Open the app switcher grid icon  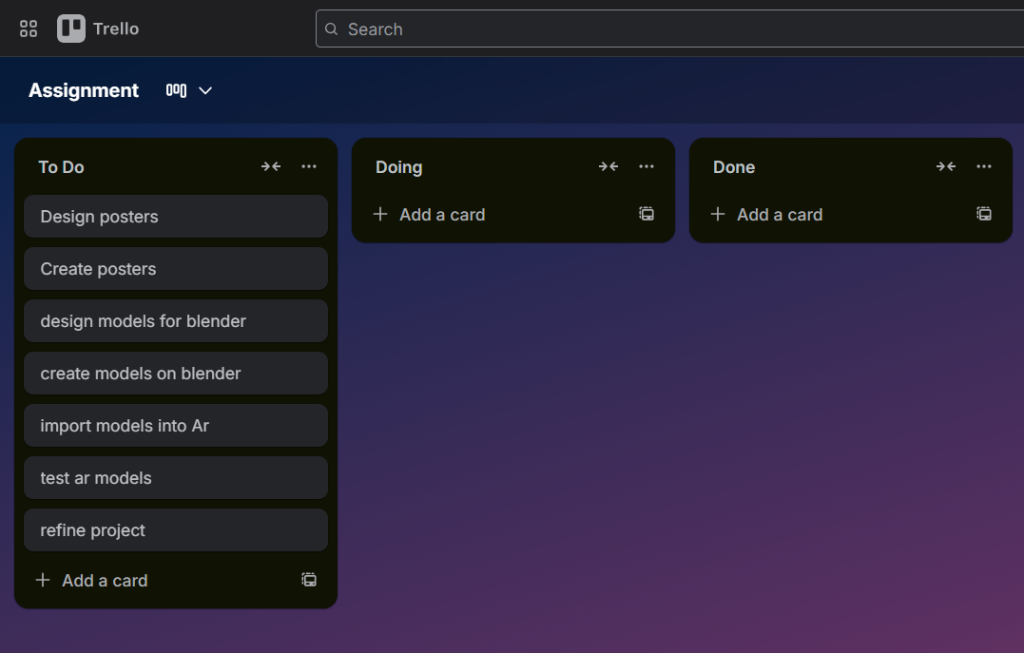[x=28, y=29]
